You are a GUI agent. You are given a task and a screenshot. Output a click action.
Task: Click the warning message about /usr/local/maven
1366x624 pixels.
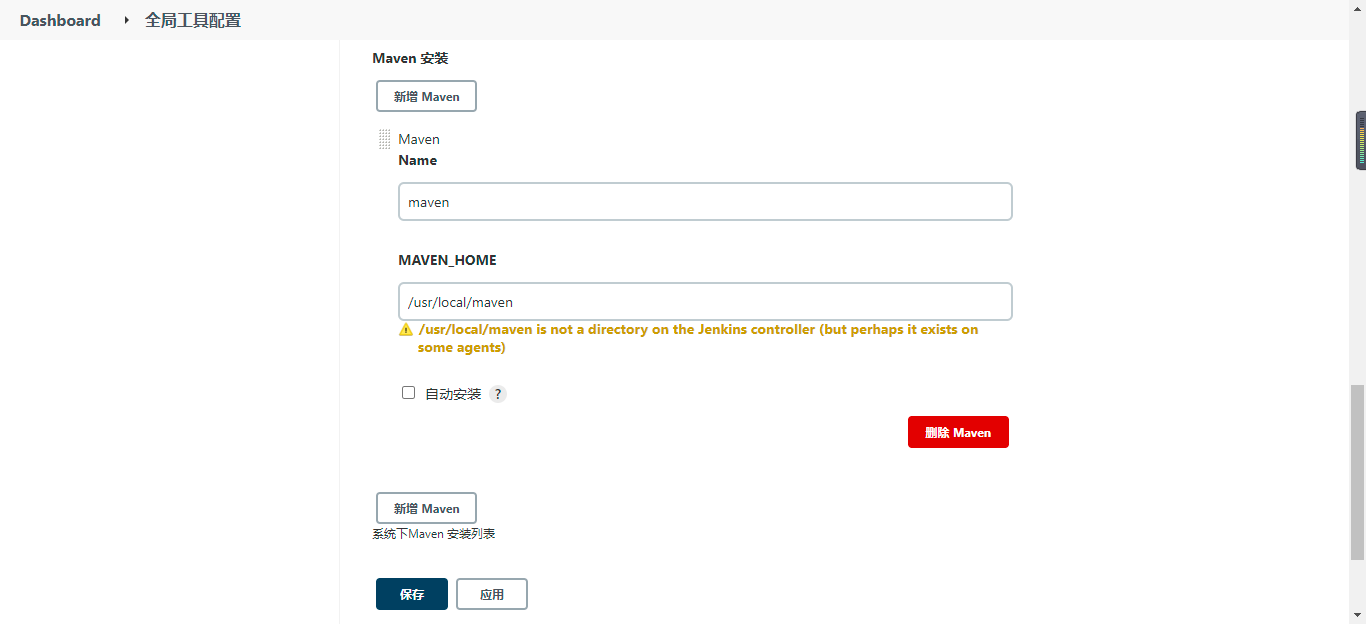[x=697, y=338]
